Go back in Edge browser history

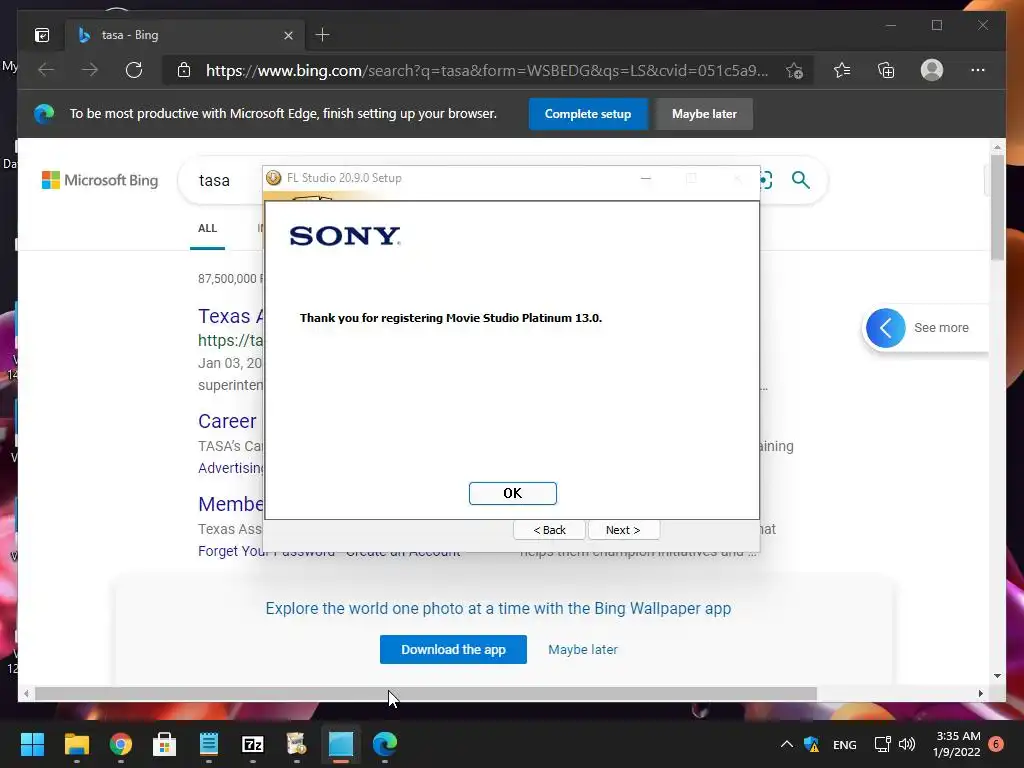[46, 70]
